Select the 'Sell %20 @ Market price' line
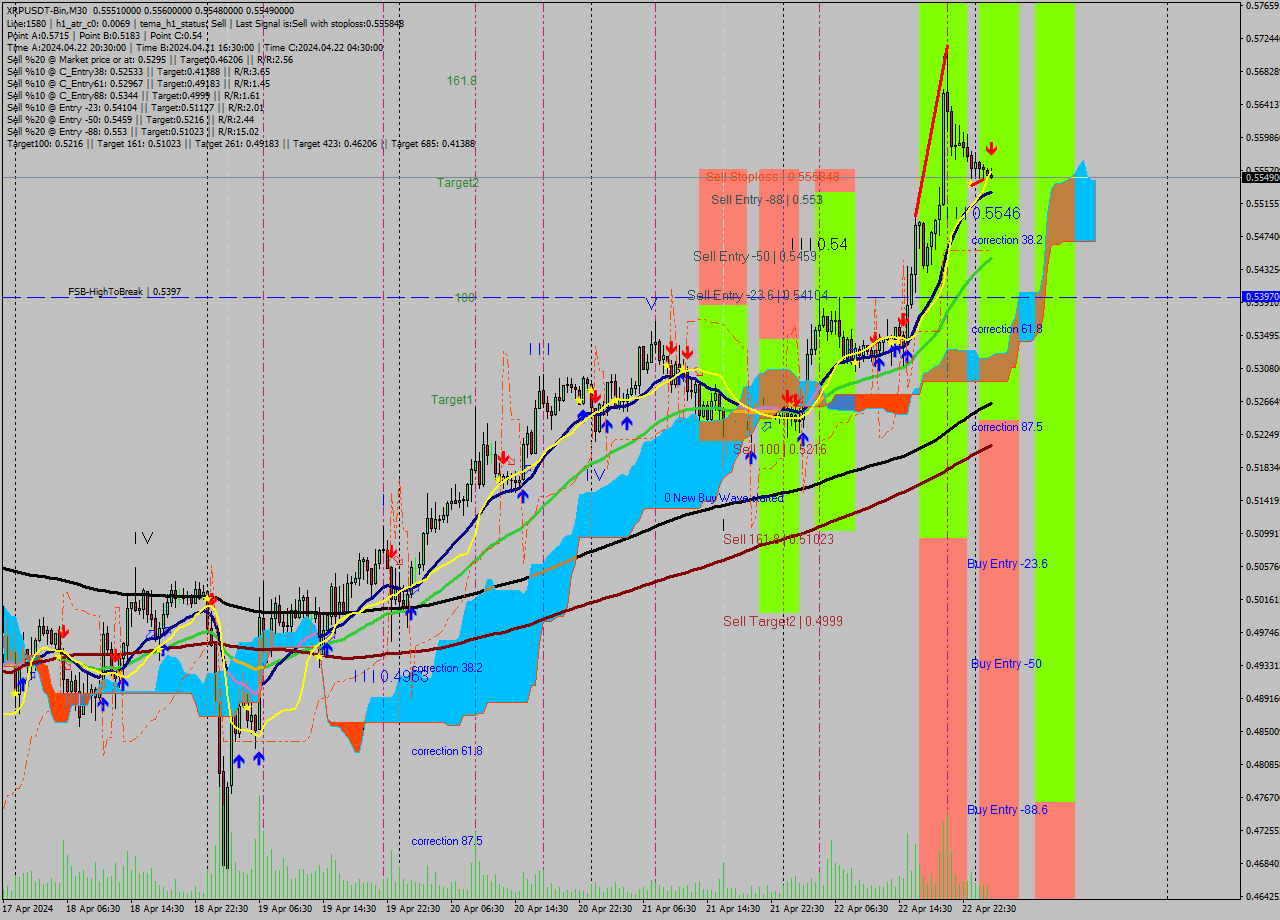Screen dimensions: 1280x920 149,59
